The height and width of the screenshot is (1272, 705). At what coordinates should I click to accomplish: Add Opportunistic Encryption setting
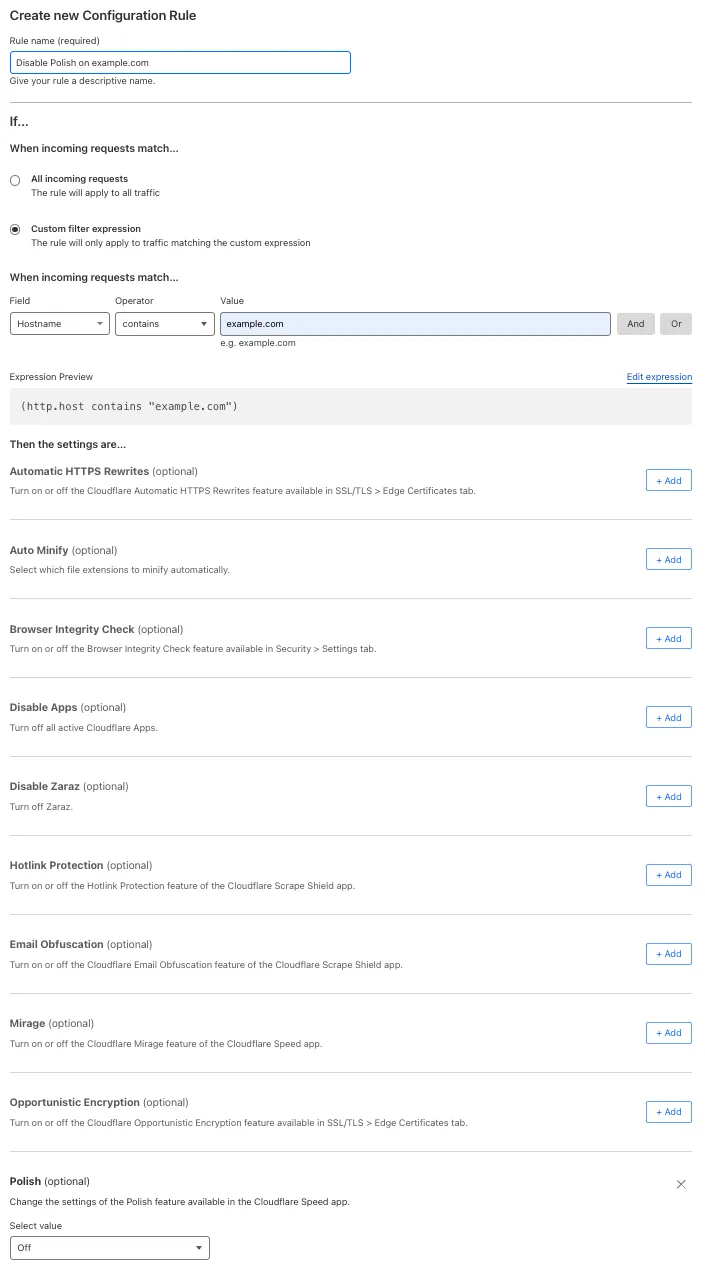(668, 1112)
